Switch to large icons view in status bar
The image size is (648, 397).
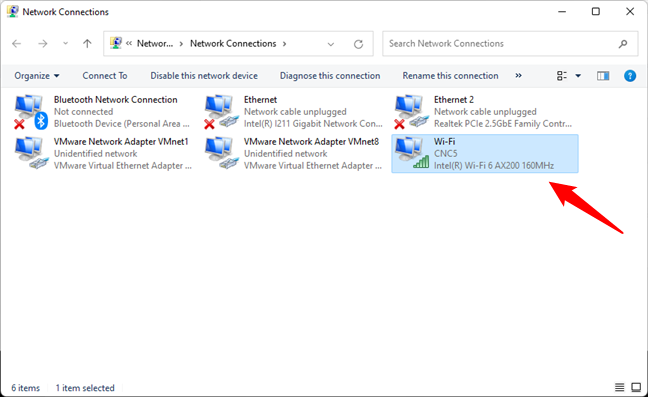pos(636,387)
